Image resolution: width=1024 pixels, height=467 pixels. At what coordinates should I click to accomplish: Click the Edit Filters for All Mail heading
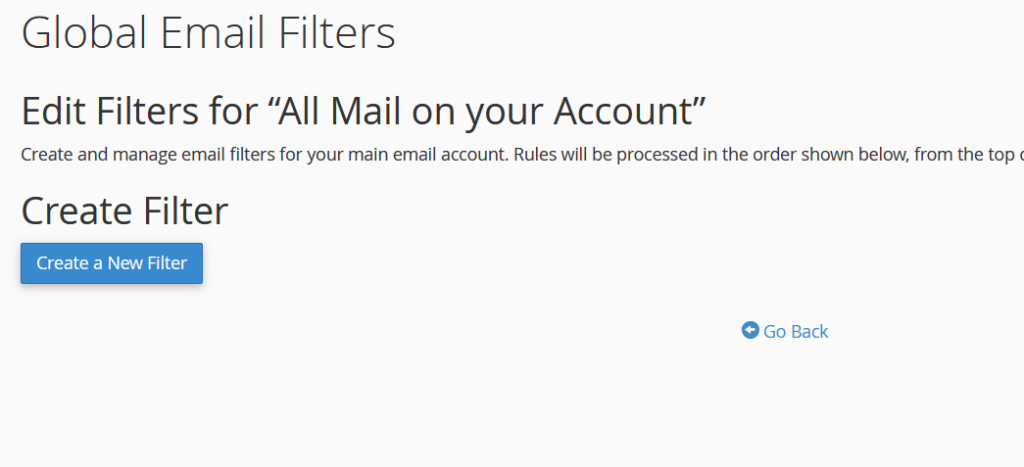(x=364, y=110)
